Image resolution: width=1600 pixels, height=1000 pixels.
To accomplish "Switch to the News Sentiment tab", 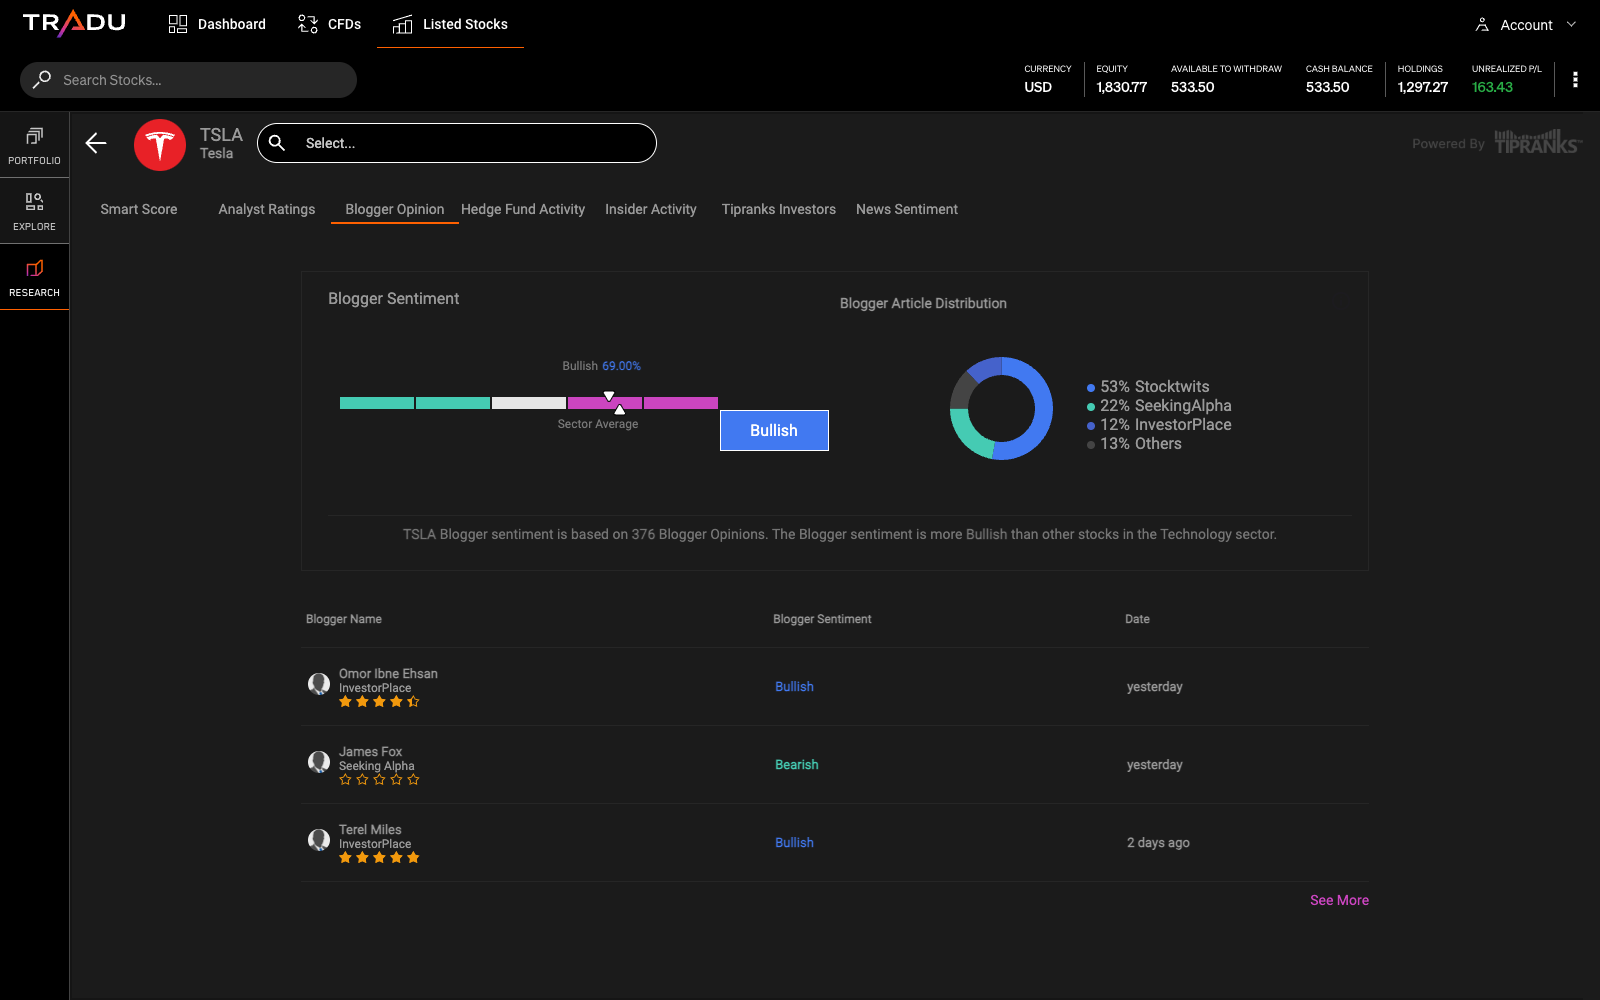I will (907, 209).
